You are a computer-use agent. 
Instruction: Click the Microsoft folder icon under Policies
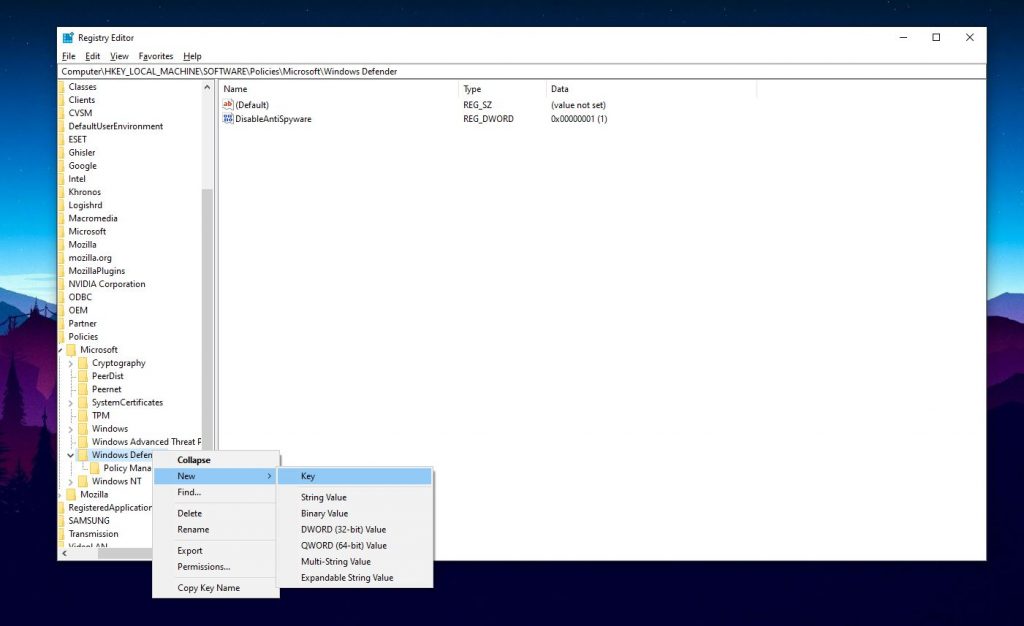(71, 350)
